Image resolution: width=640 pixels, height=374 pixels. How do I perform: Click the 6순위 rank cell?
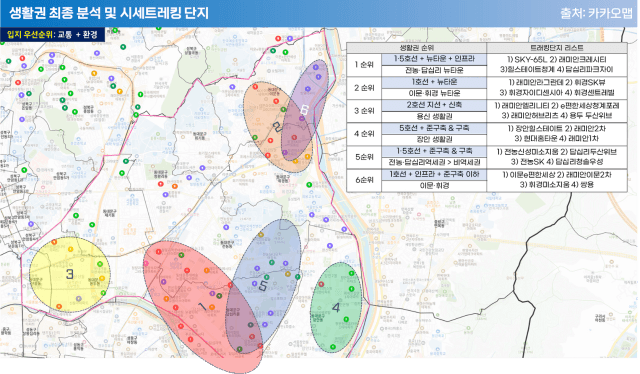click(x=364, y=180)
